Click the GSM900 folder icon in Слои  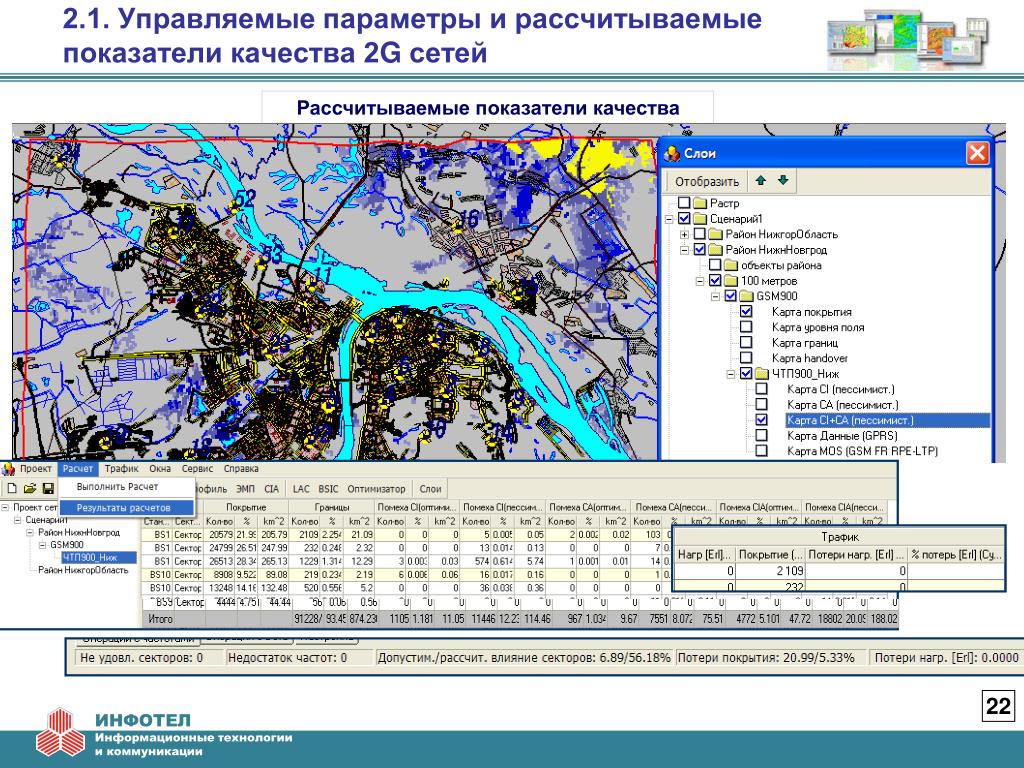pyautogui.click(x=746, y=296)
